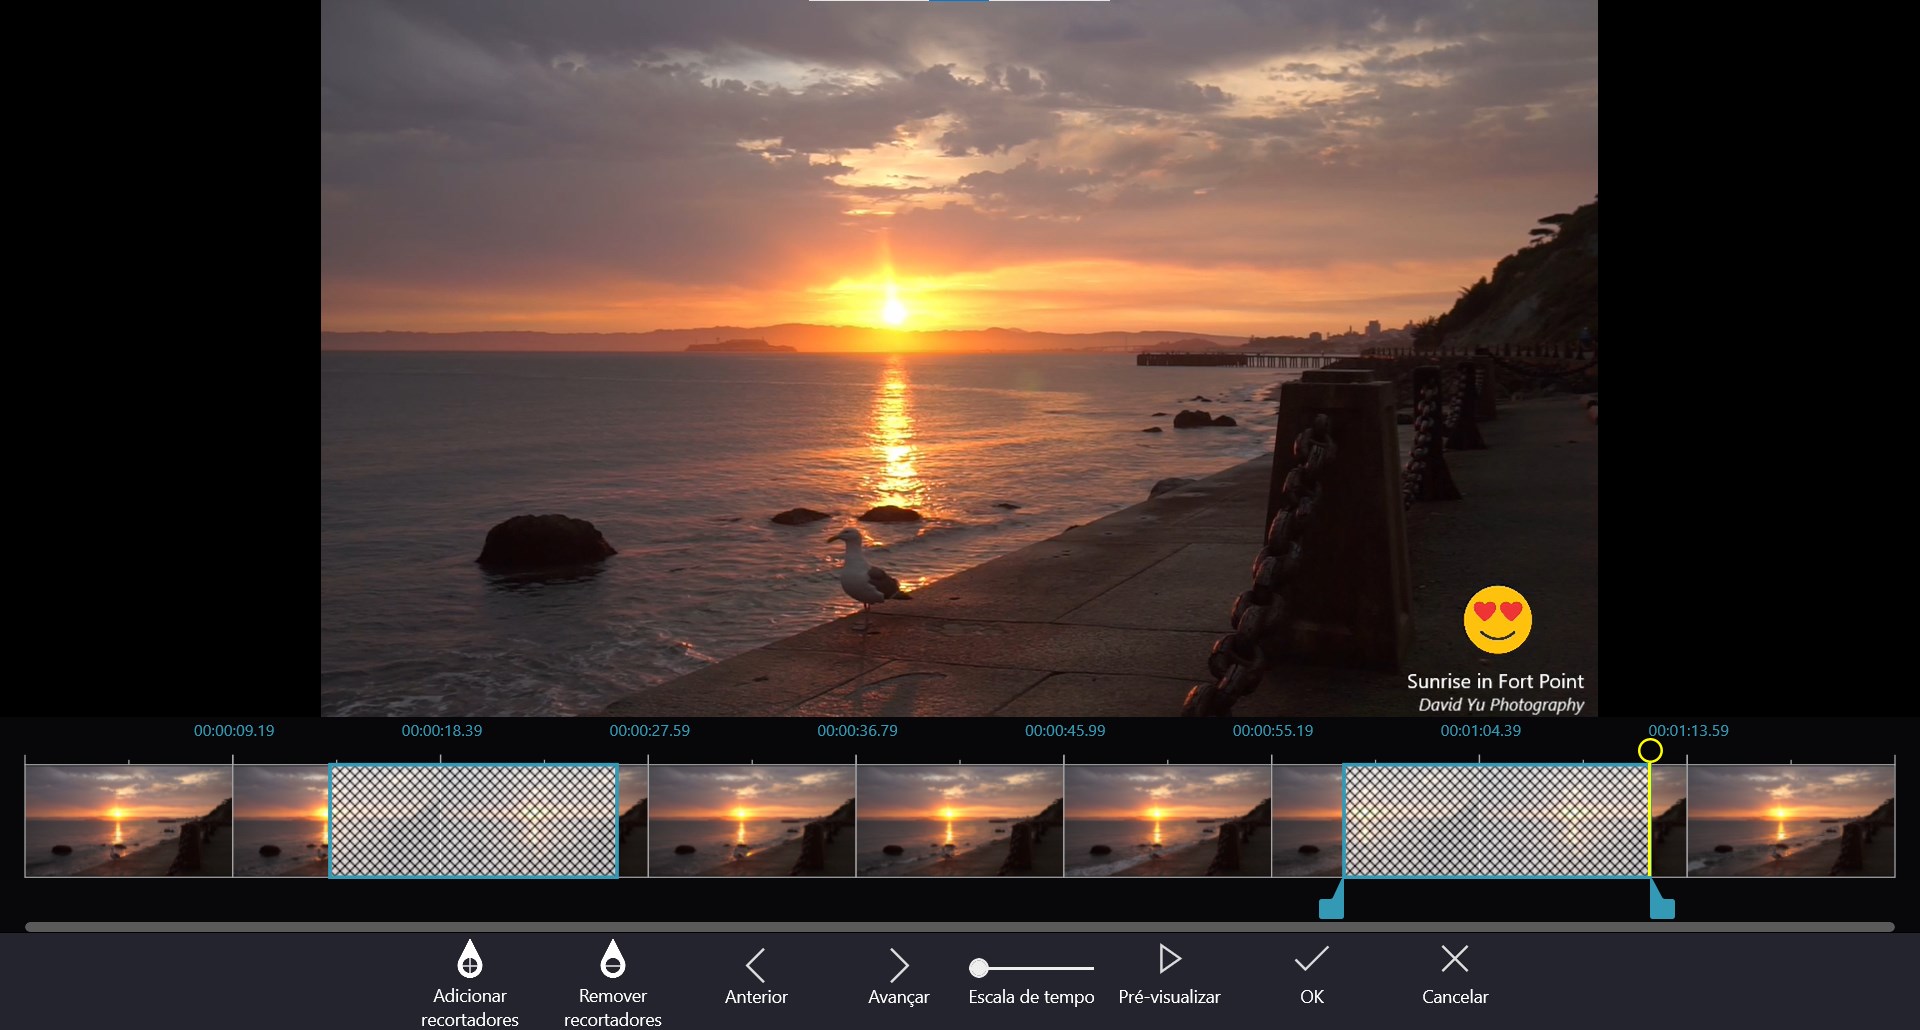The height and width of the screenshot is (1030, 1920).
Task: Click the horizontal timeline scrollbar
Action: click(x=960, y=927)
